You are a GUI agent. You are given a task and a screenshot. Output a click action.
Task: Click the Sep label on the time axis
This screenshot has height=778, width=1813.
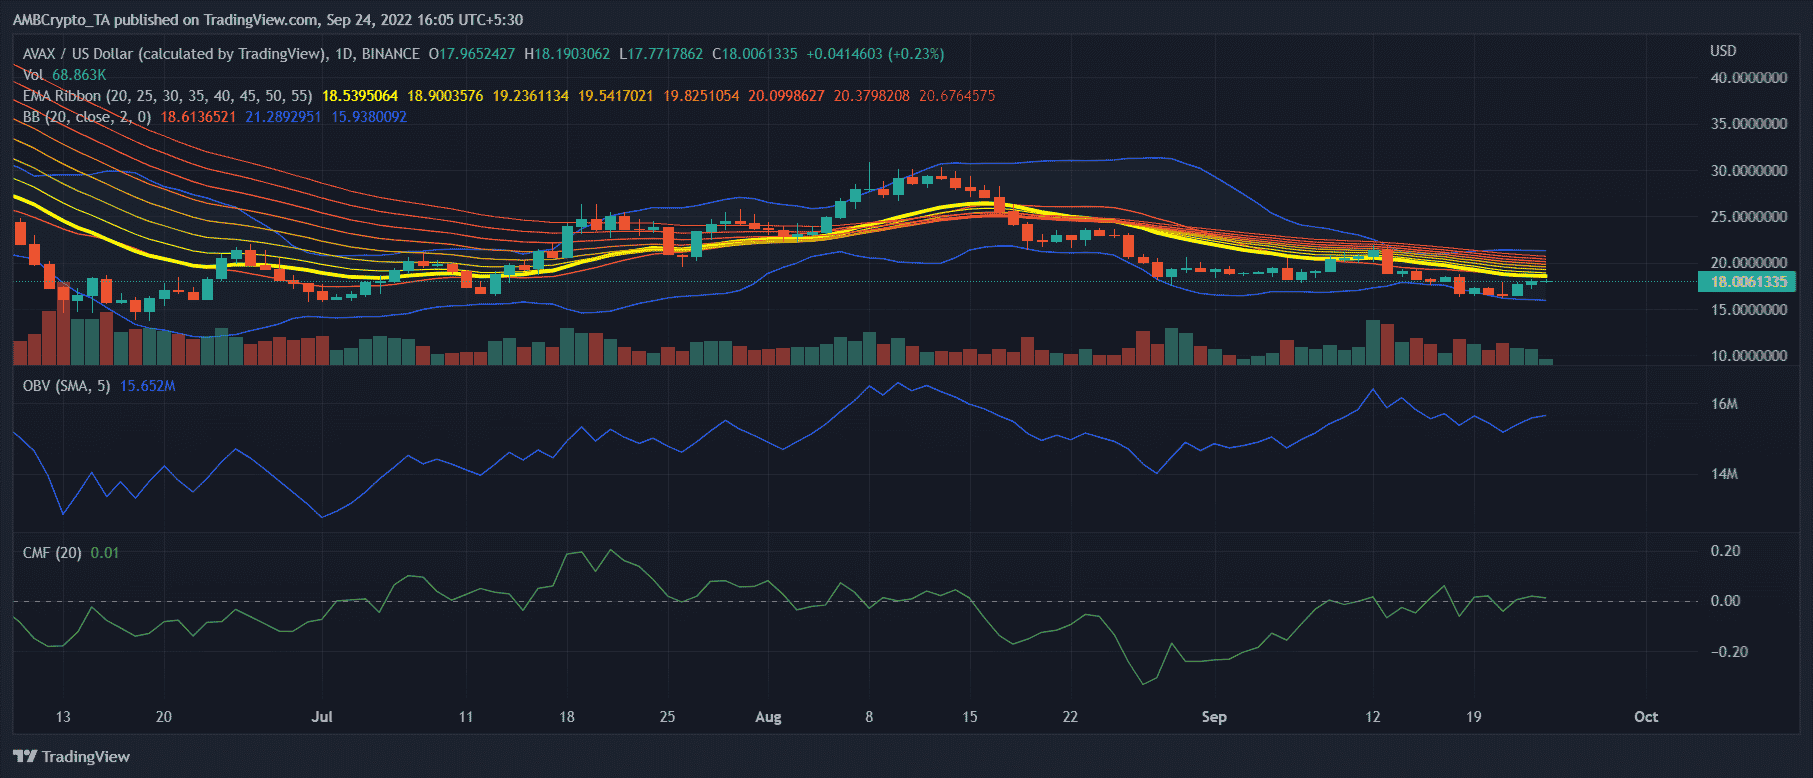tap(1213, 717)
